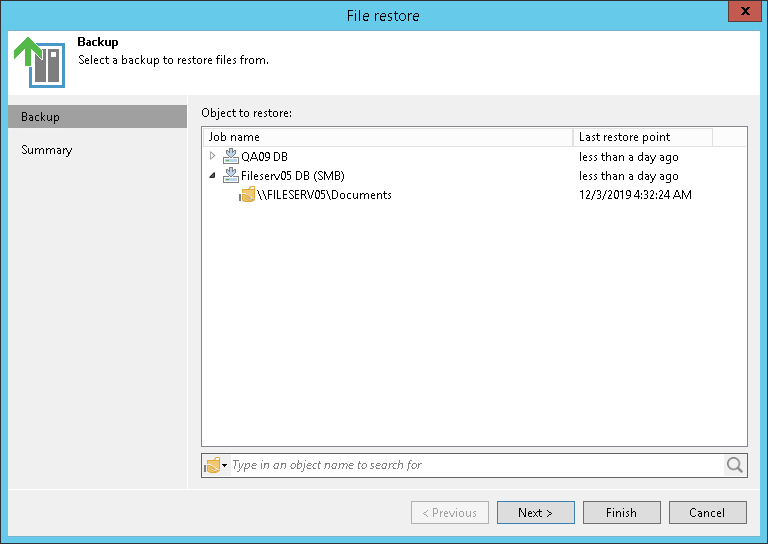Image resolution: width=768 pixels, height=544 pixels.
Task: Select the Fileserv05 DB (SMB) row
Action: [474, 175]
